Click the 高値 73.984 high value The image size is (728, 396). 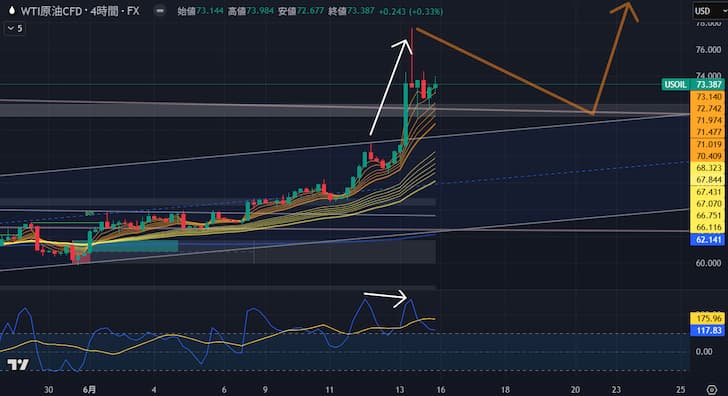pos(251,11)
